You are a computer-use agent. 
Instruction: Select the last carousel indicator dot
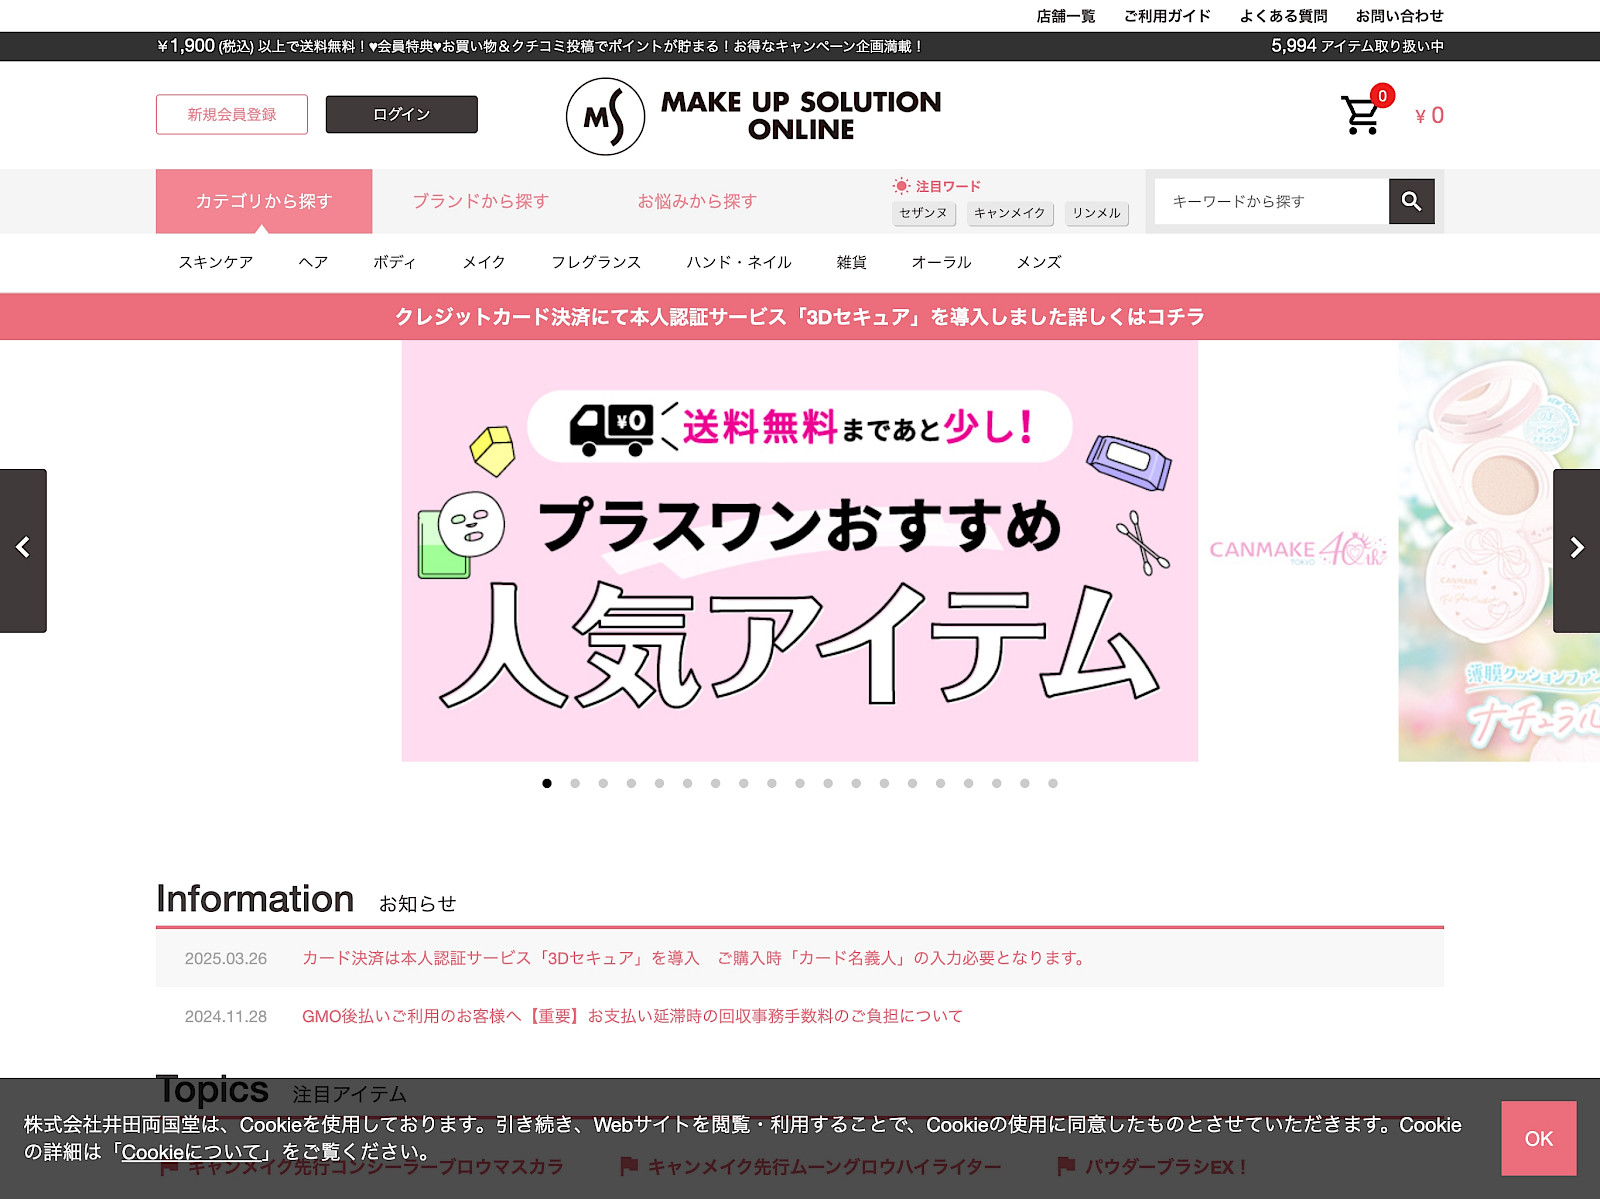click(1051, 784)
